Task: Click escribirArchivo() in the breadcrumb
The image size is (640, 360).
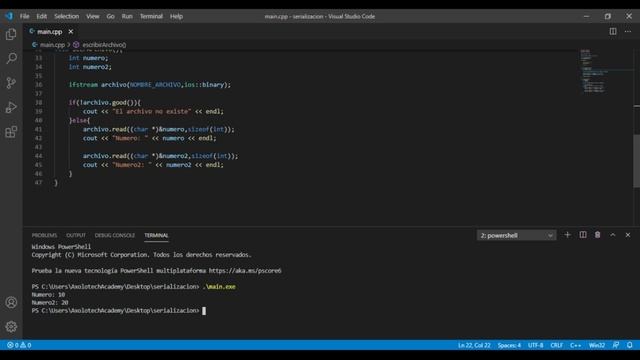Action: 104,45
